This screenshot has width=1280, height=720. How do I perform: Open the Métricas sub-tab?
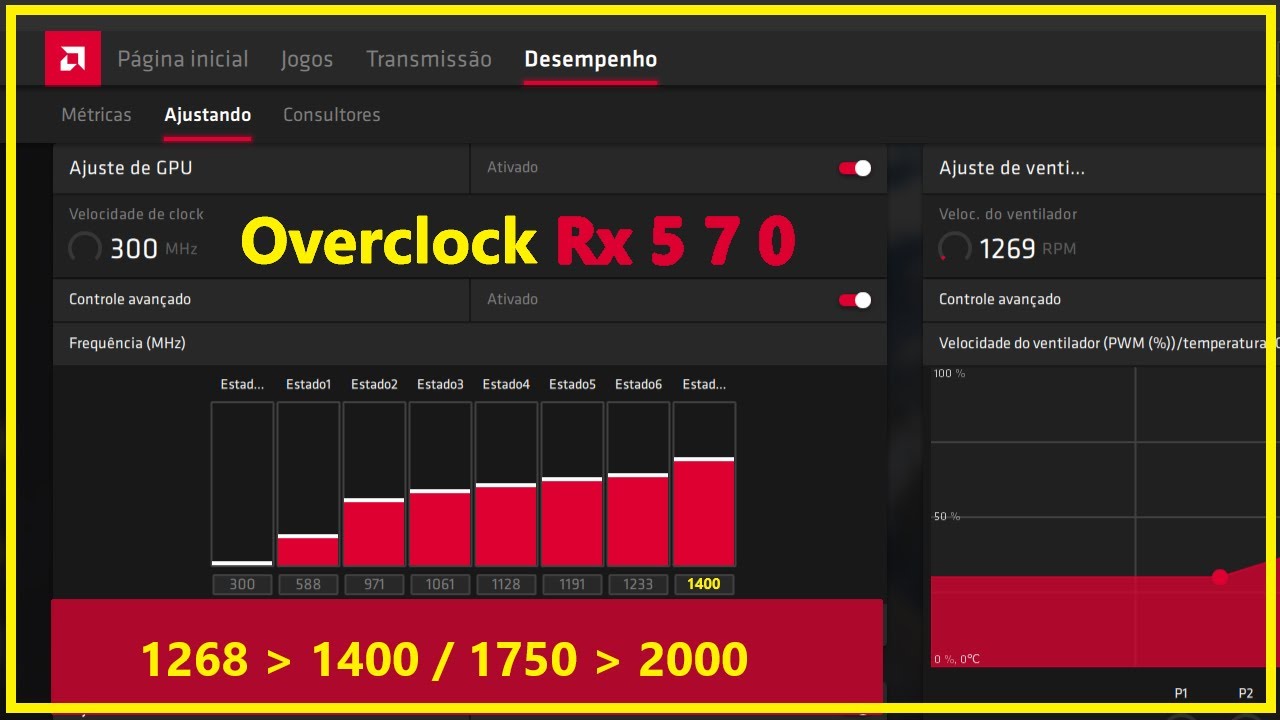tap(96, 115)
